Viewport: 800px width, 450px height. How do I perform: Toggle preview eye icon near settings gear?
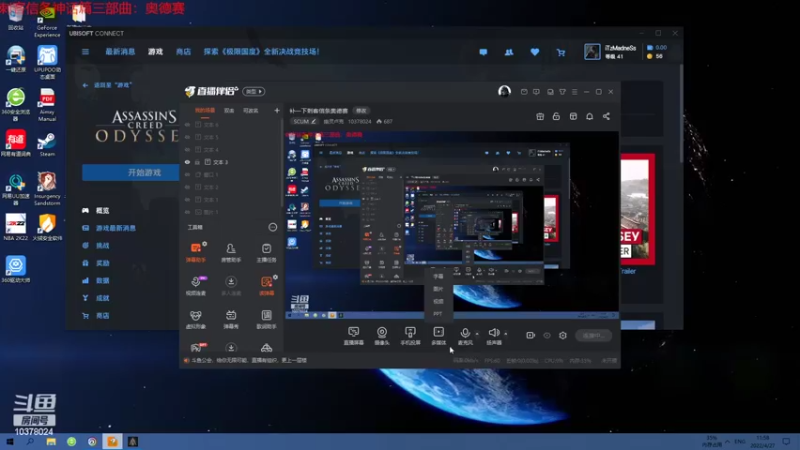point(547,335)
